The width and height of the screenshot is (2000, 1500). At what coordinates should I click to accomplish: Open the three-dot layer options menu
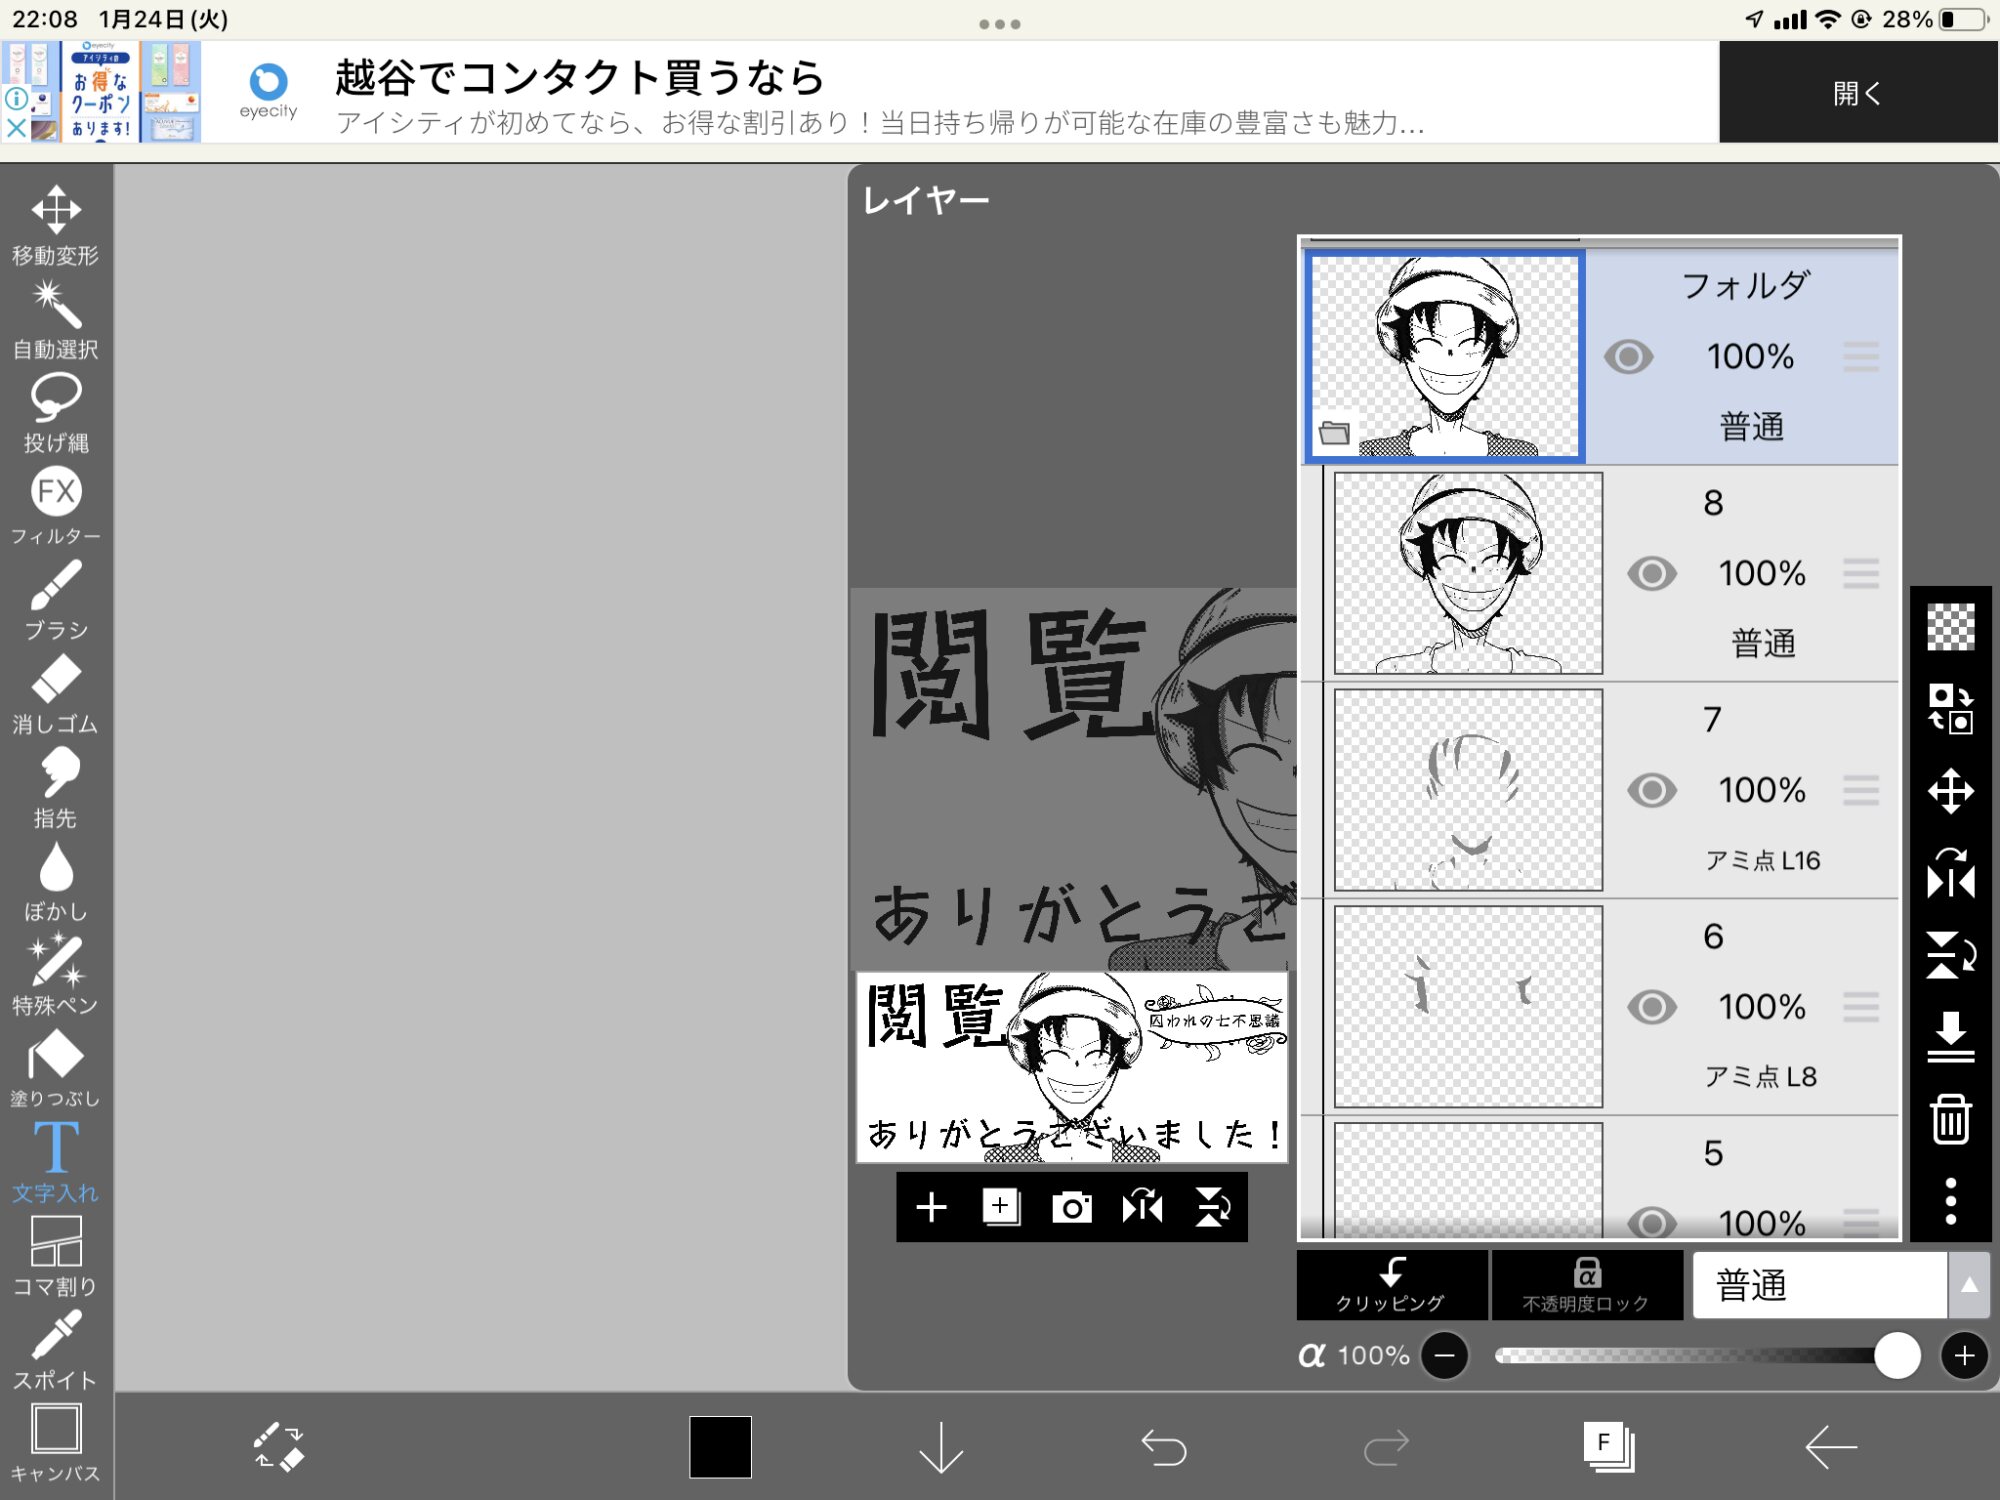(x=1950, y=1200)
